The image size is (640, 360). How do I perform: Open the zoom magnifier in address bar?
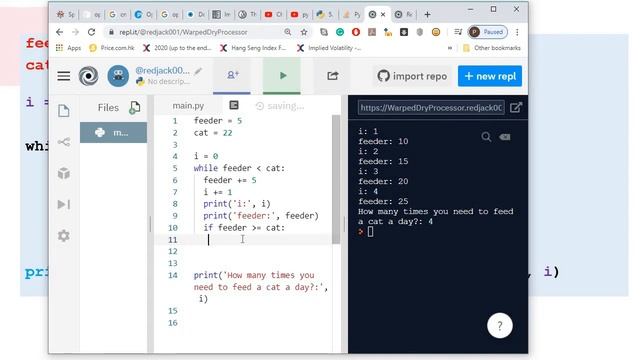click(288, 32)
